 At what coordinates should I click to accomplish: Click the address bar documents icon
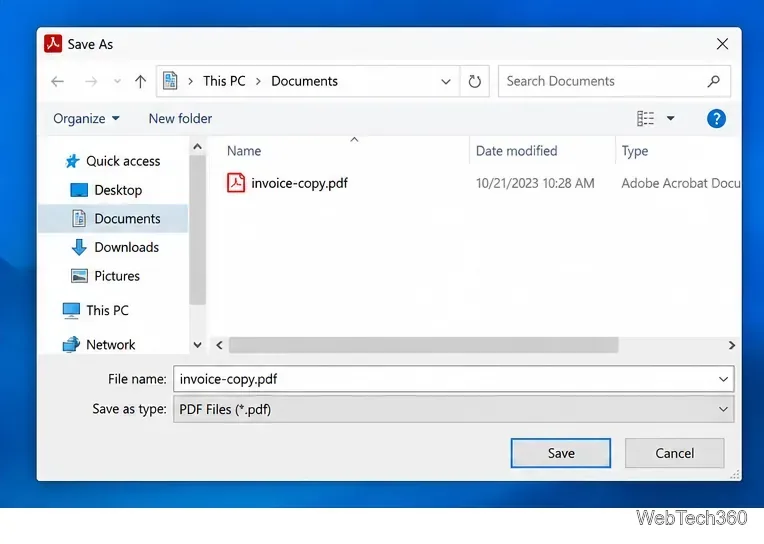(170, 80)
